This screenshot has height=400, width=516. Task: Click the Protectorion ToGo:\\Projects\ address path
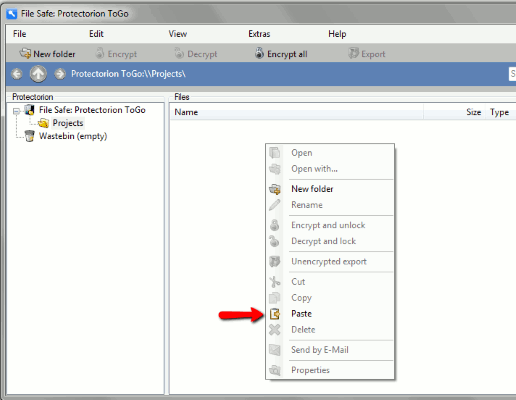[128, 74]
